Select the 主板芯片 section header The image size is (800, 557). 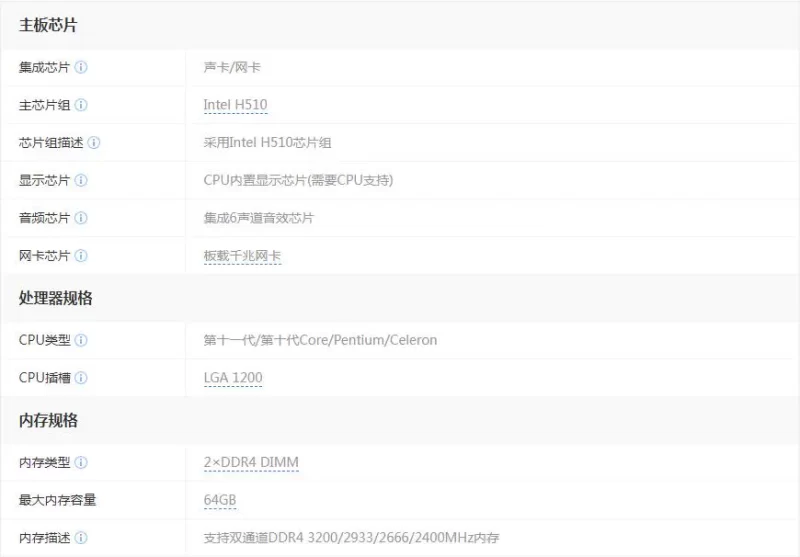[x=48, y=25]
